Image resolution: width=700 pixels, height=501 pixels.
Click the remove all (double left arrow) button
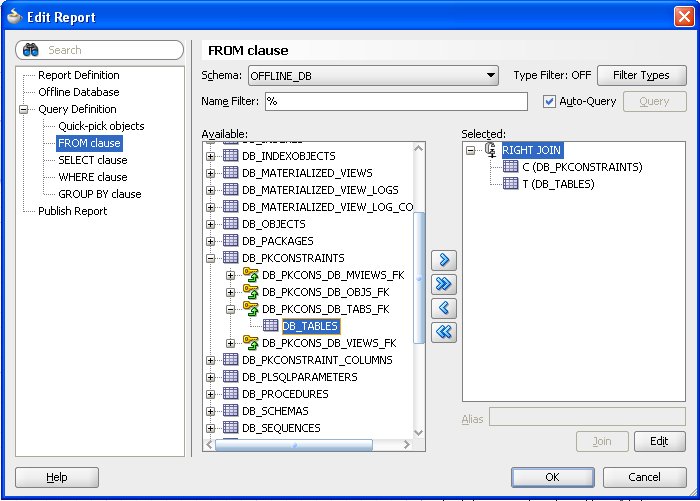(444, 332)
